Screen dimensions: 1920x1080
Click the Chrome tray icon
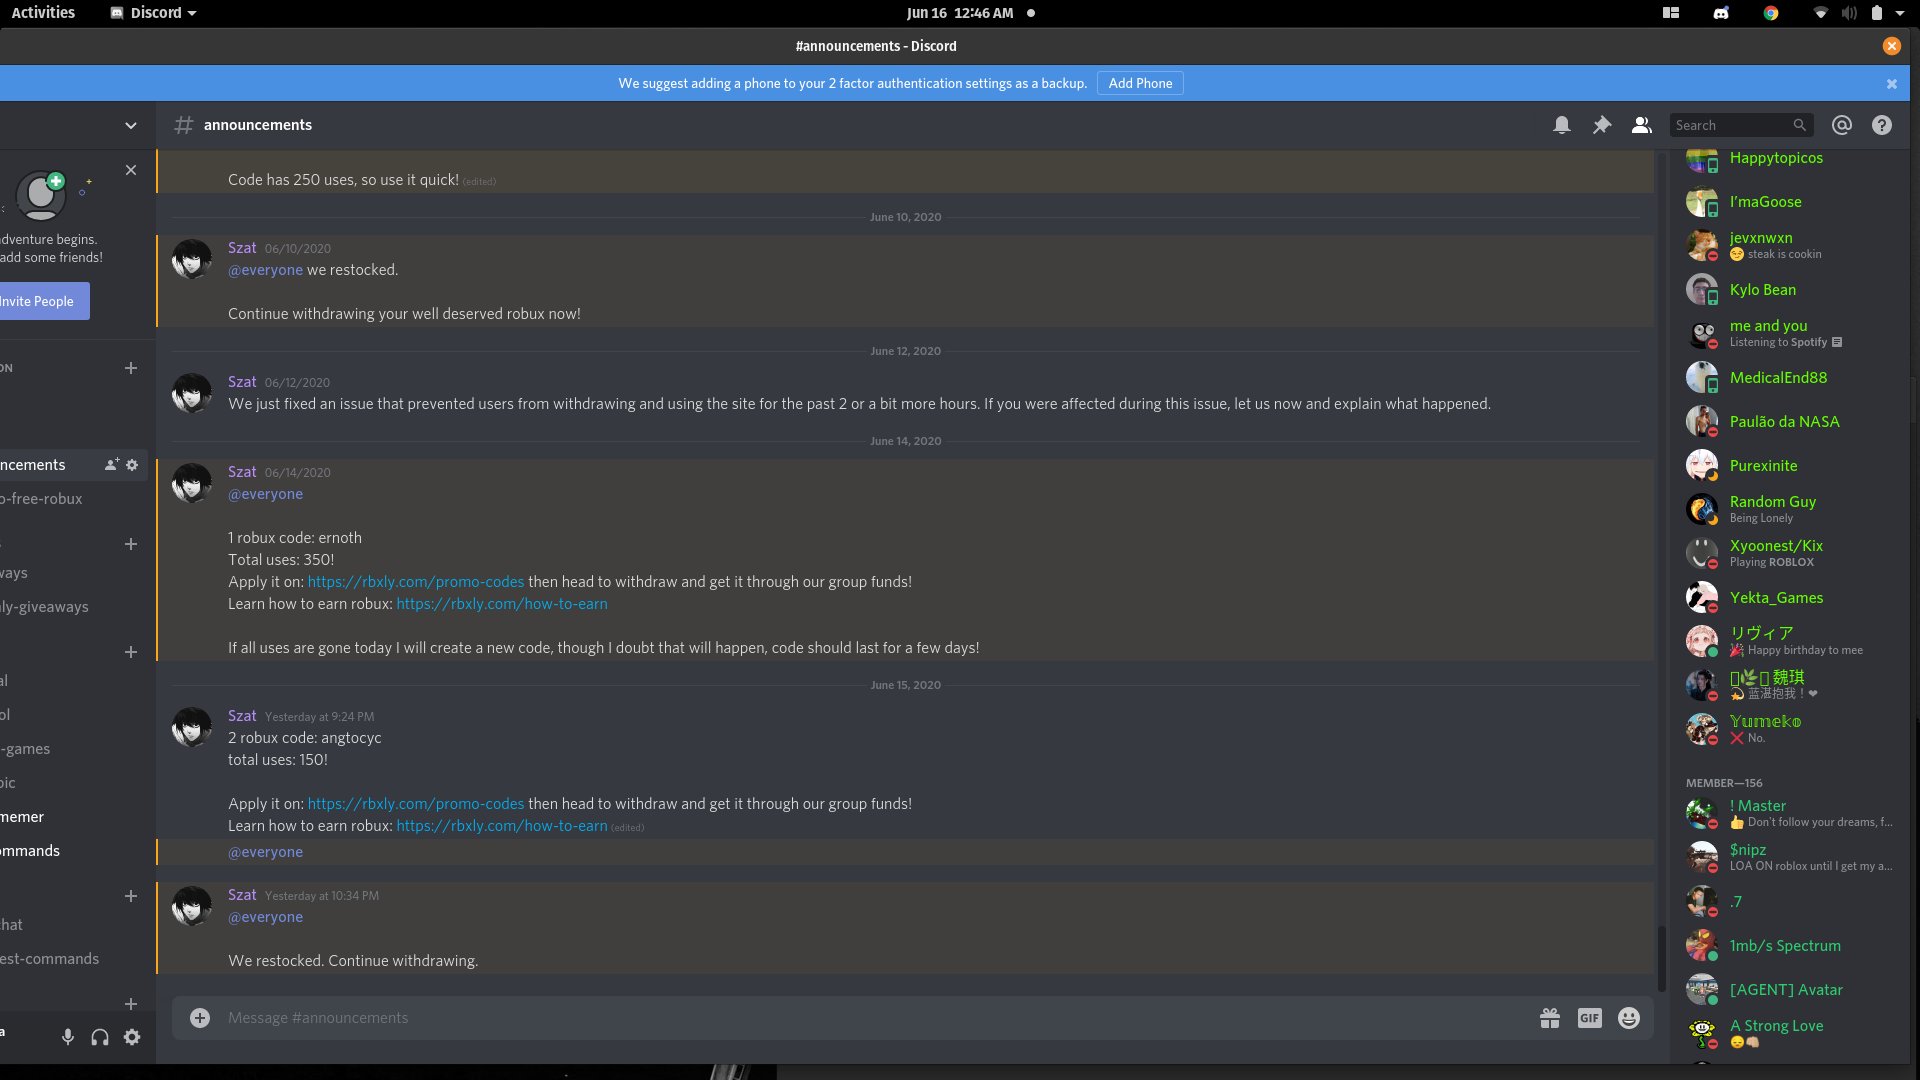[1771, 13]
